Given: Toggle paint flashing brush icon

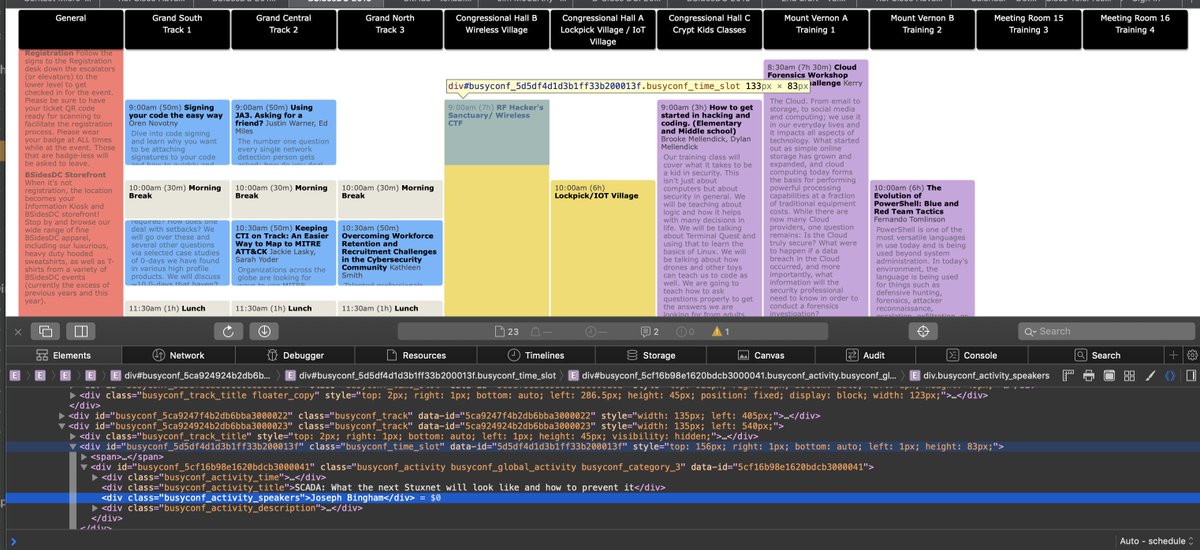Looking at the screenshot, I should [x=1149, y=376].
